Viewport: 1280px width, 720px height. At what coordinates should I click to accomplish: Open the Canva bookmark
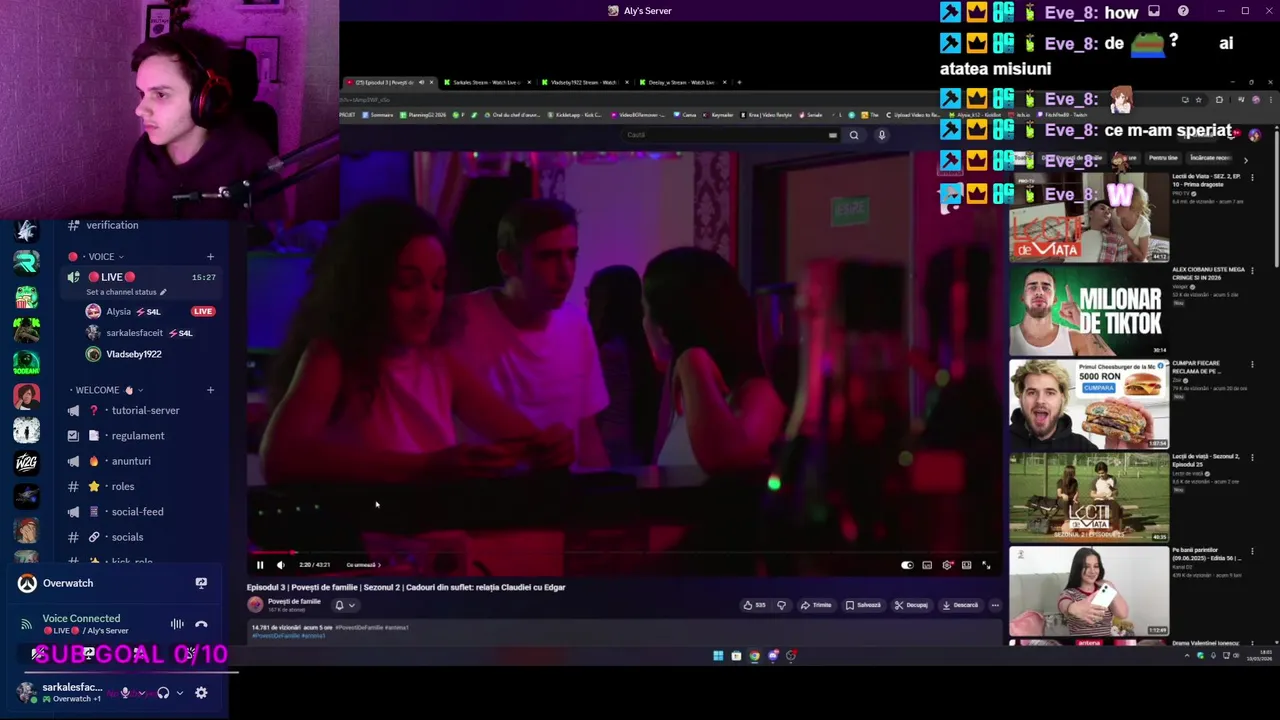point(686,115)
